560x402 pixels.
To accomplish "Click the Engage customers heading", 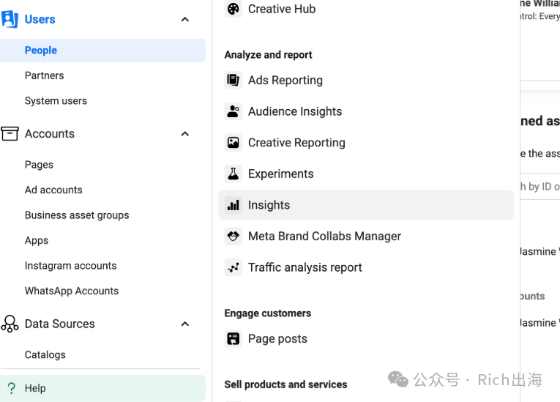I will click(x=268, y=313).
